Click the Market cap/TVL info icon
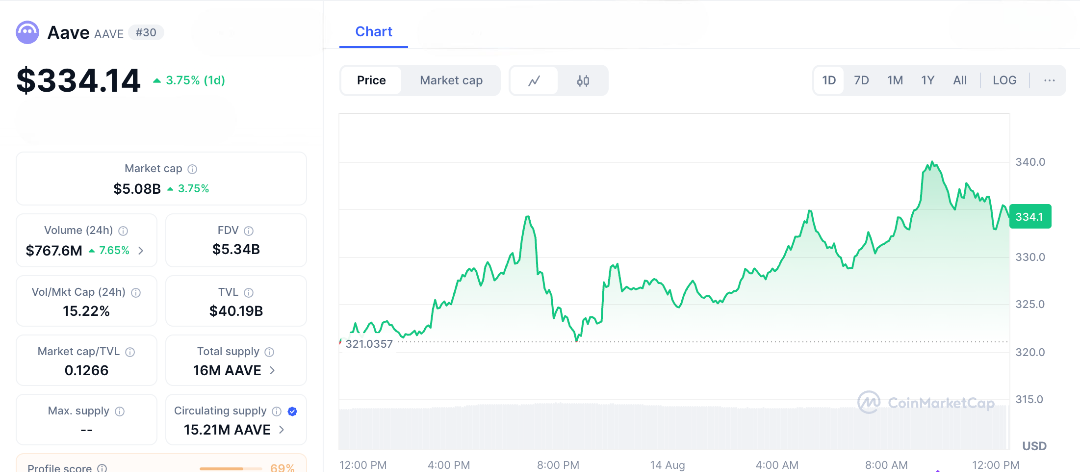1080x472 pixels. point(130,352)
